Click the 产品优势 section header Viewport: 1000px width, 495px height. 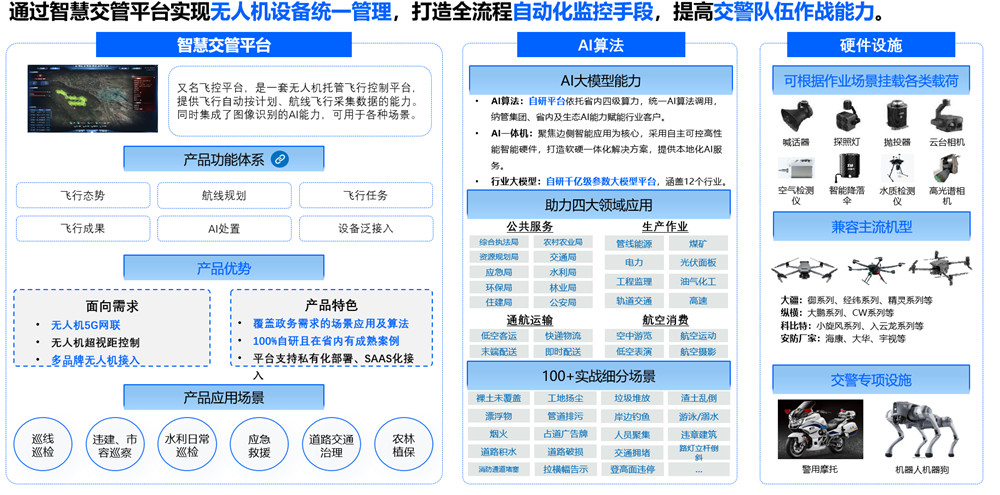[x=224, y=269]
